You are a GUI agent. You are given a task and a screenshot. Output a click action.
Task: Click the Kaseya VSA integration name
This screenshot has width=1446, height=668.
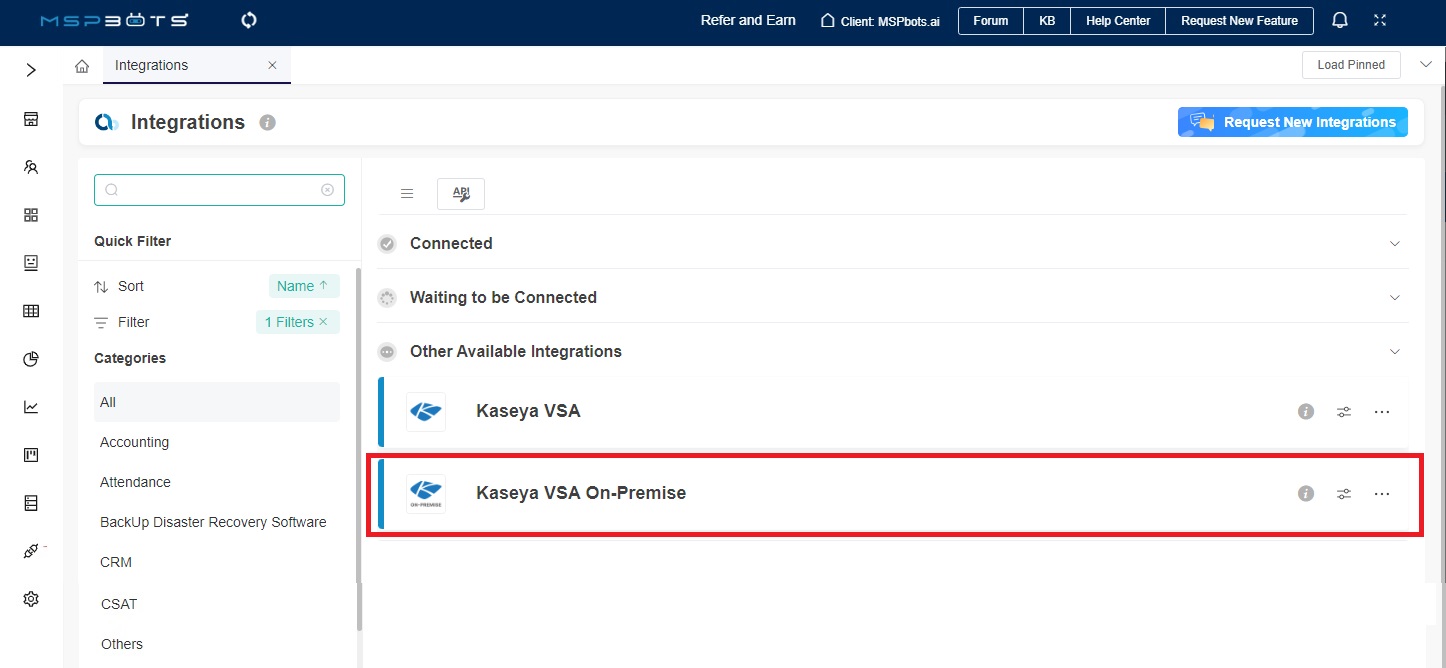528,411
